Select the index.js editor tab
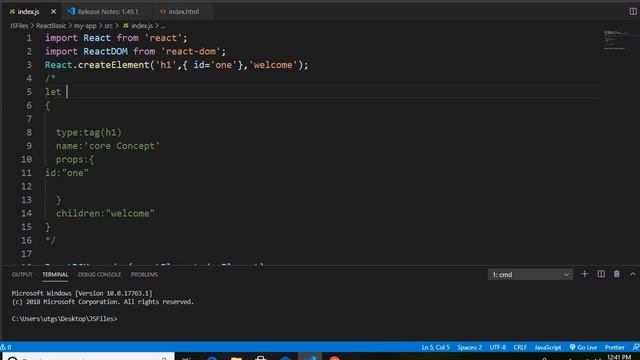The height and width of the screenshot is (360, 640). click(x=28, y=12)
